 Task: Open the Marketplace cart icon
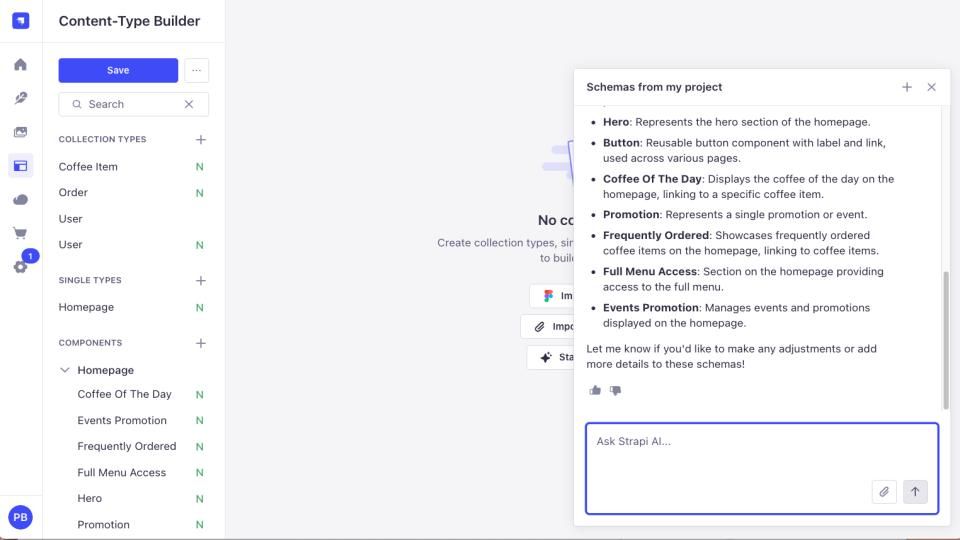[20, 233]
